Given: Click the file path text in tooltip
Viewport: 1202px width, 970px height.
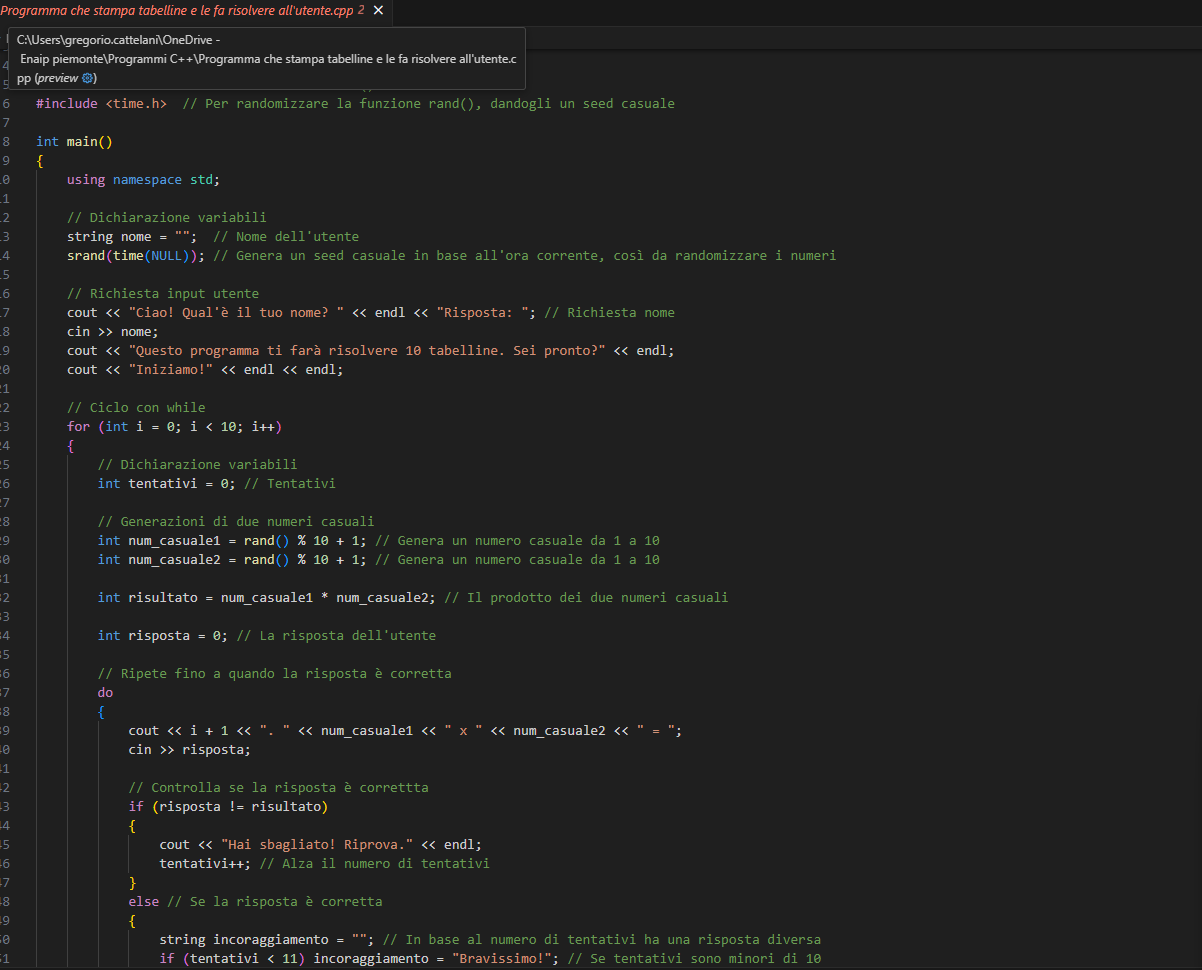Looking at the screenshot, I should [x=267, y=59].
